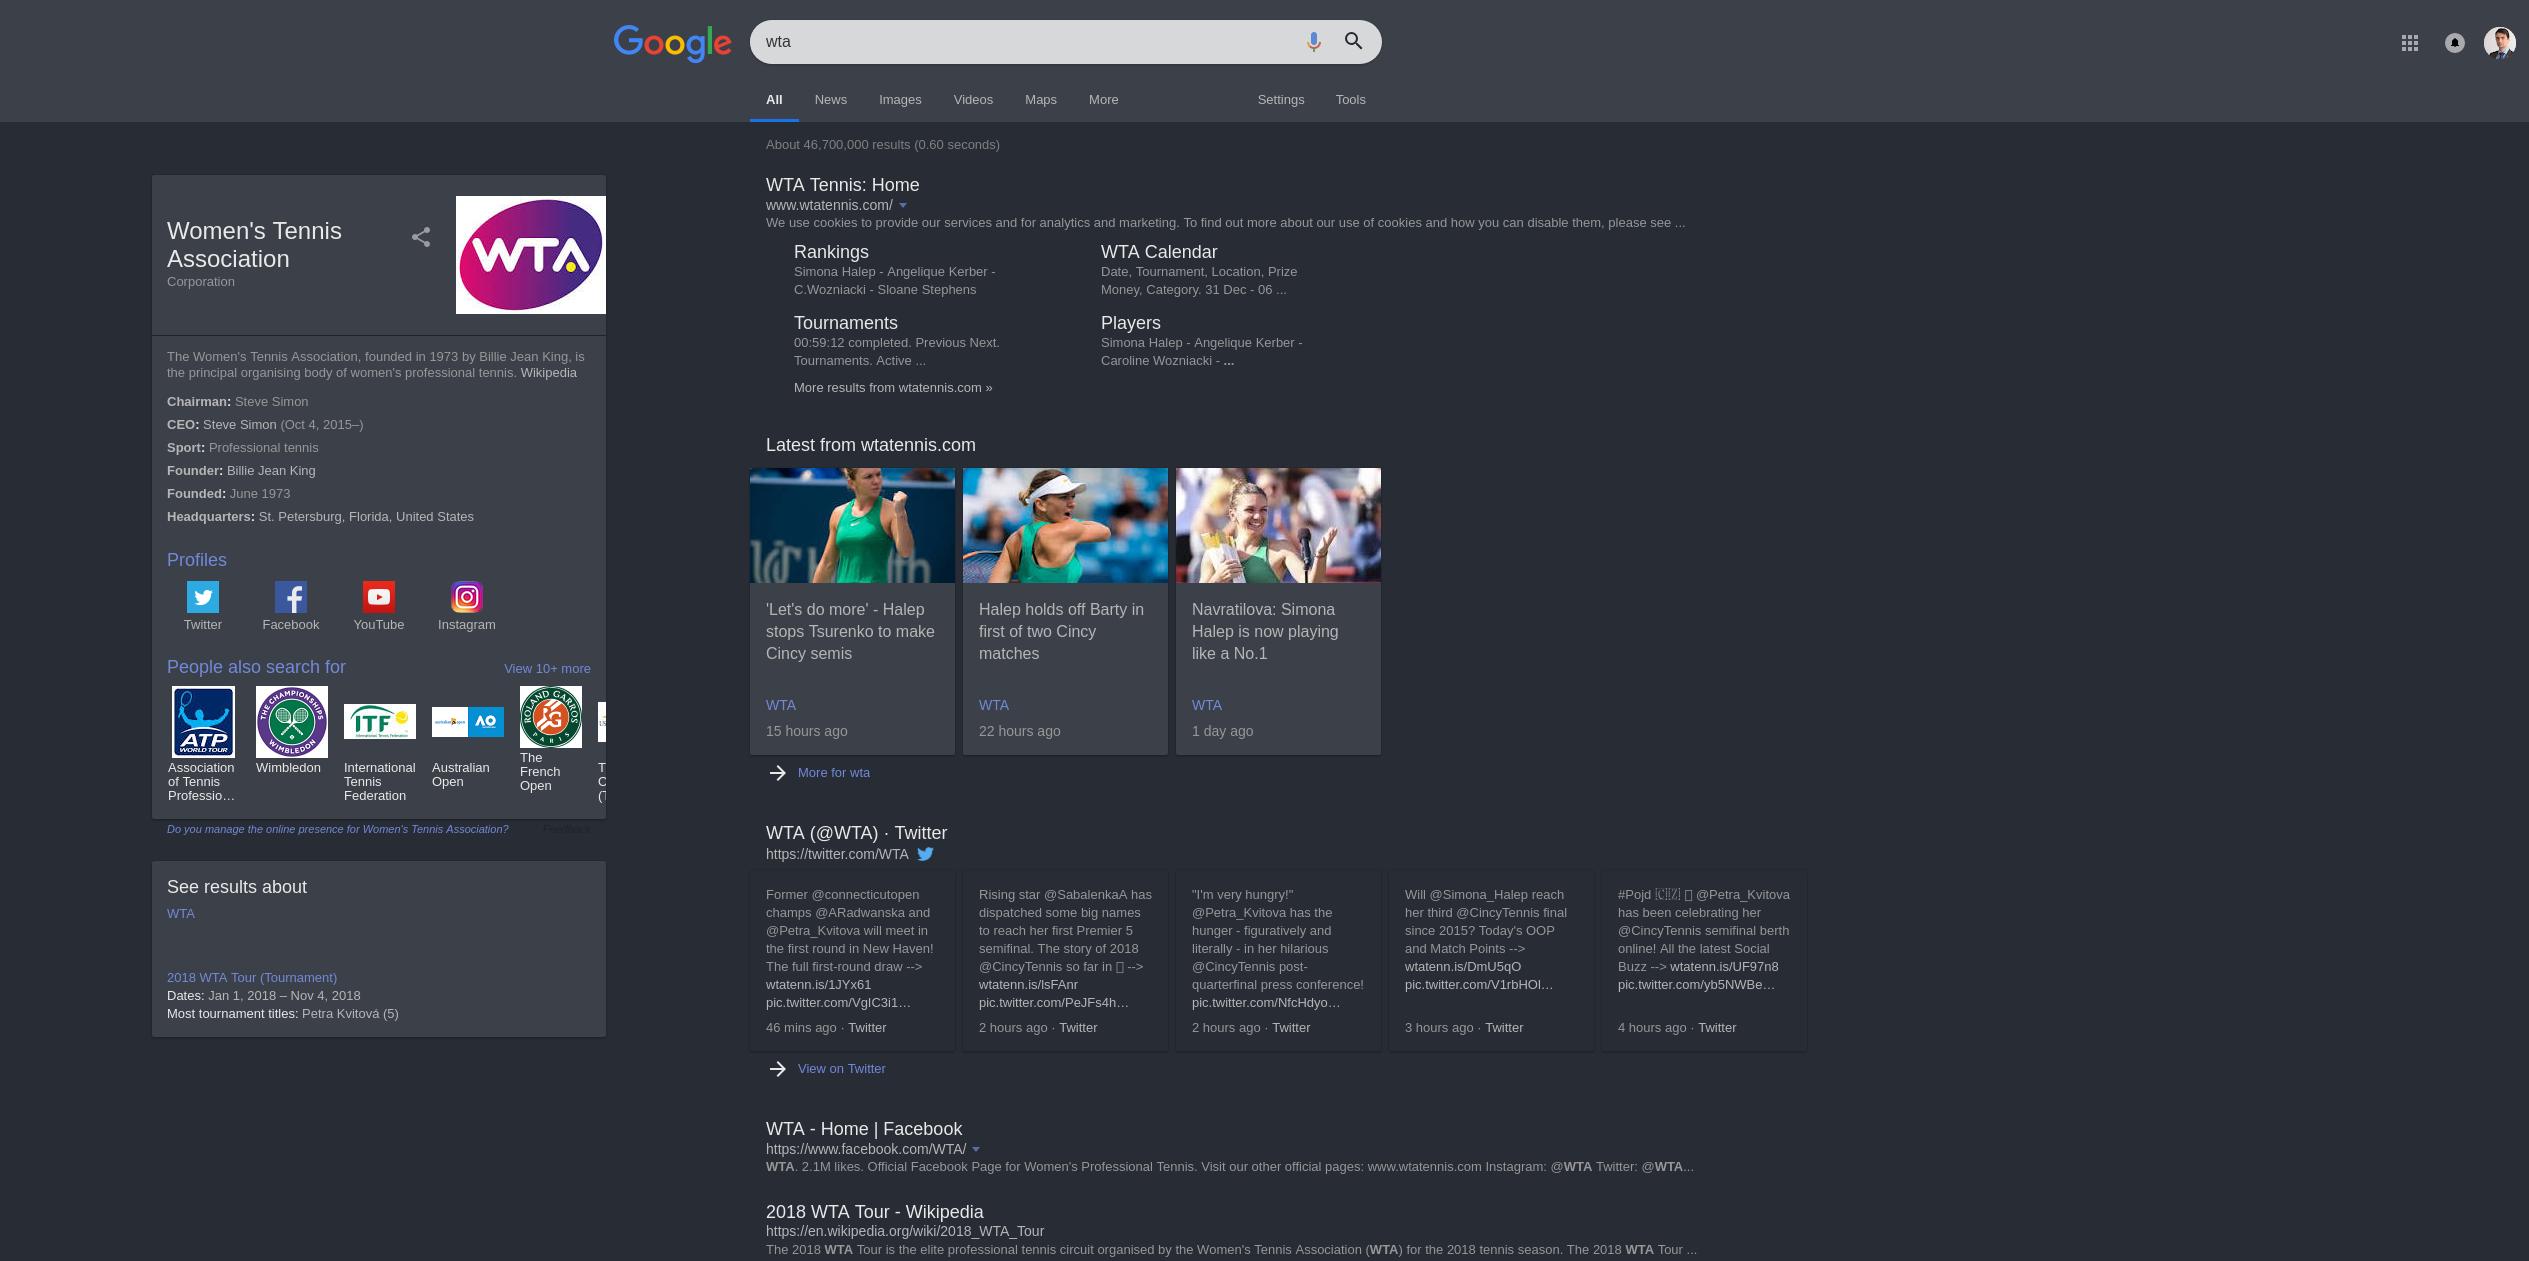
Task: Share the Women's Tennis Association panel
Action: pos(421,237)
